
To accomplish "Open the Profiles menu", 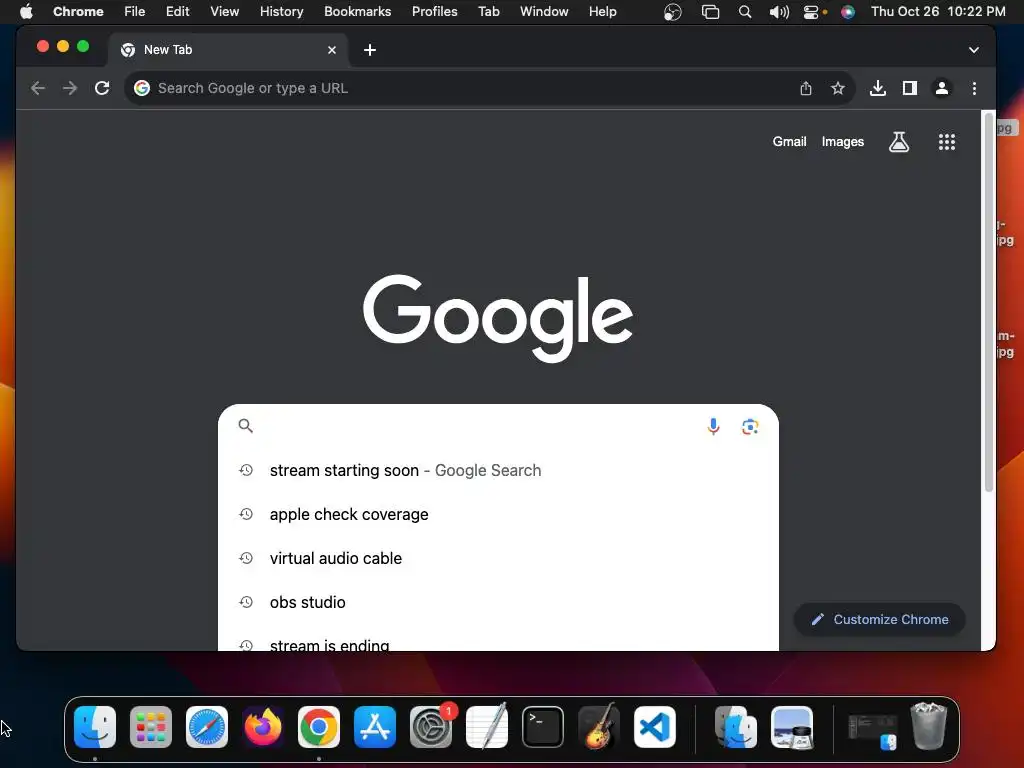I will 434,12.
